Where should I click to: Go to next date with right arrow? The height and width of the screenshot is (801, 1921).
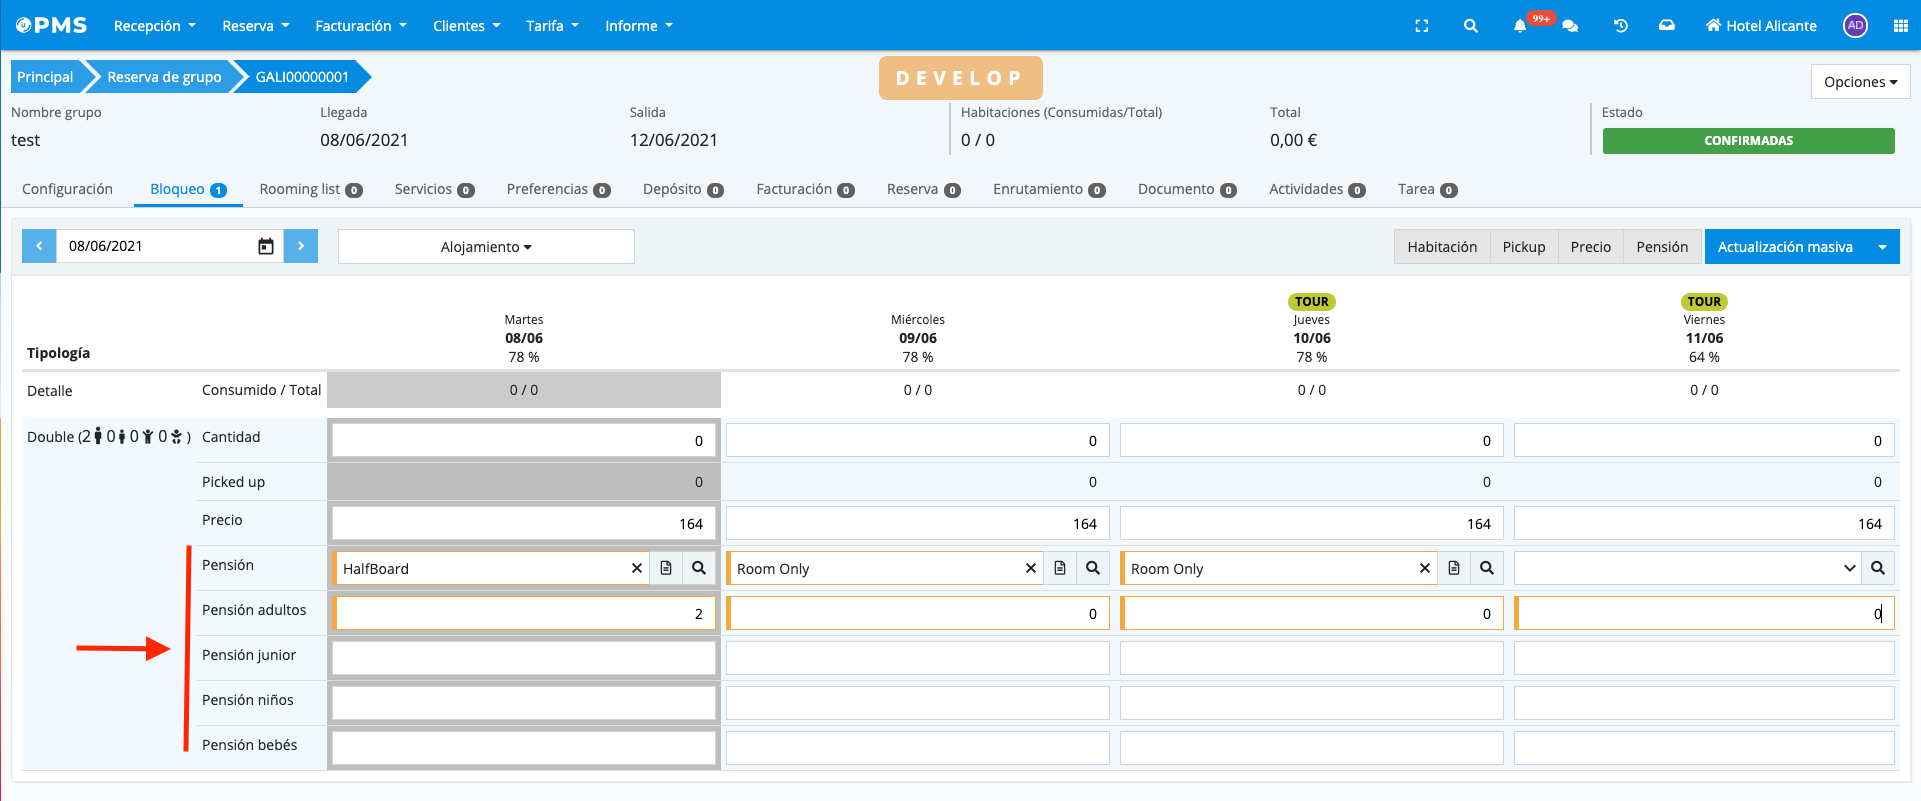(x=300, y=246)
